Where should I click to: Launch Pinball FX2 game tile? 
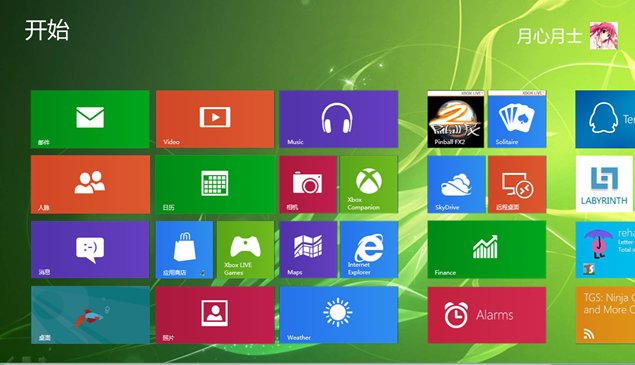[x=456, y=119]
